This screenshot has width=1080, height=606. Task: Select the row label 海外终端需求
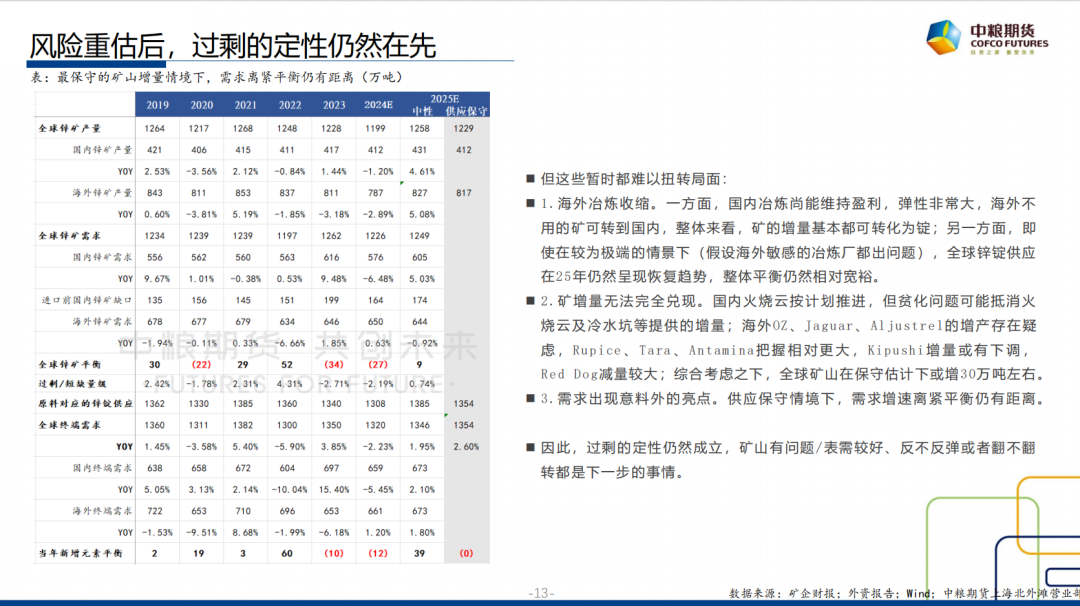(x=102, y=511)
